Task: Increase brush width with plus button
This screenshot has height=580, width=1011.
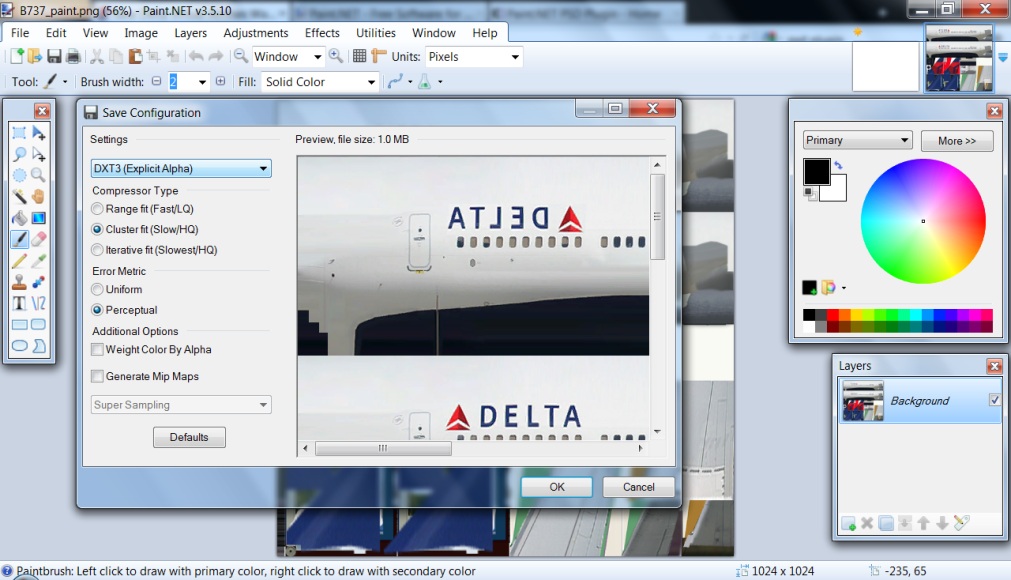Action: (x=221, y=81)
